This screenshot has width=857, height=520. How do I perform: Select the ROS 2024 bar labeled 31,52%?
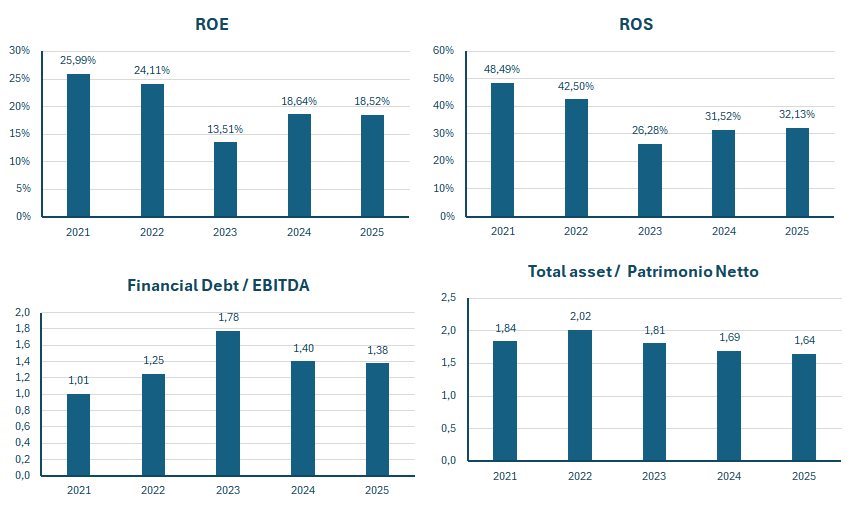pos(724,173)
